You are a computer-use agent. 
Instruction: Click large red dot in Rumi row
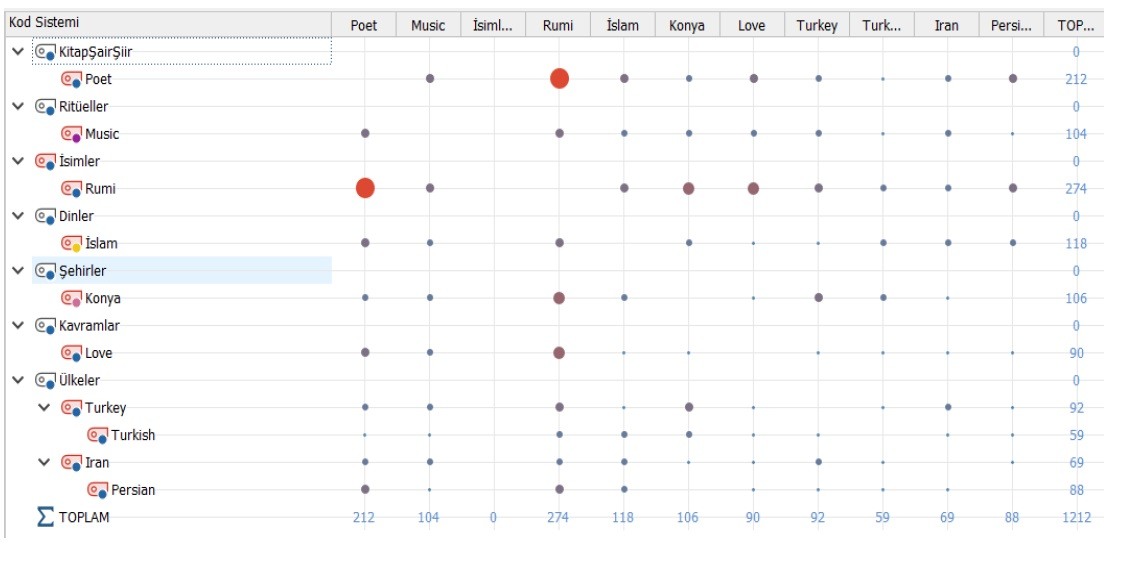point(365,188)
